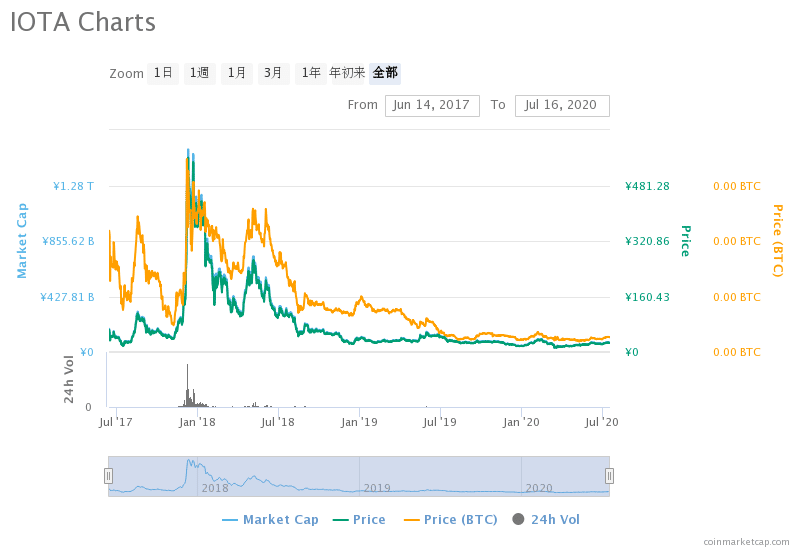The image size is (800, 550).
Task: Select the 年初来 zoom button
Action: [x=347, y=73]
